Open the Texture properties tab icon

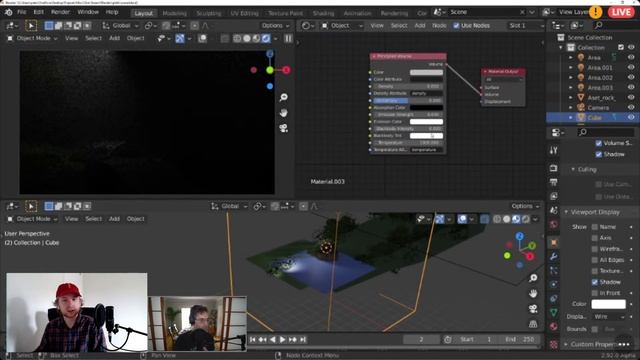coord(553,344)
